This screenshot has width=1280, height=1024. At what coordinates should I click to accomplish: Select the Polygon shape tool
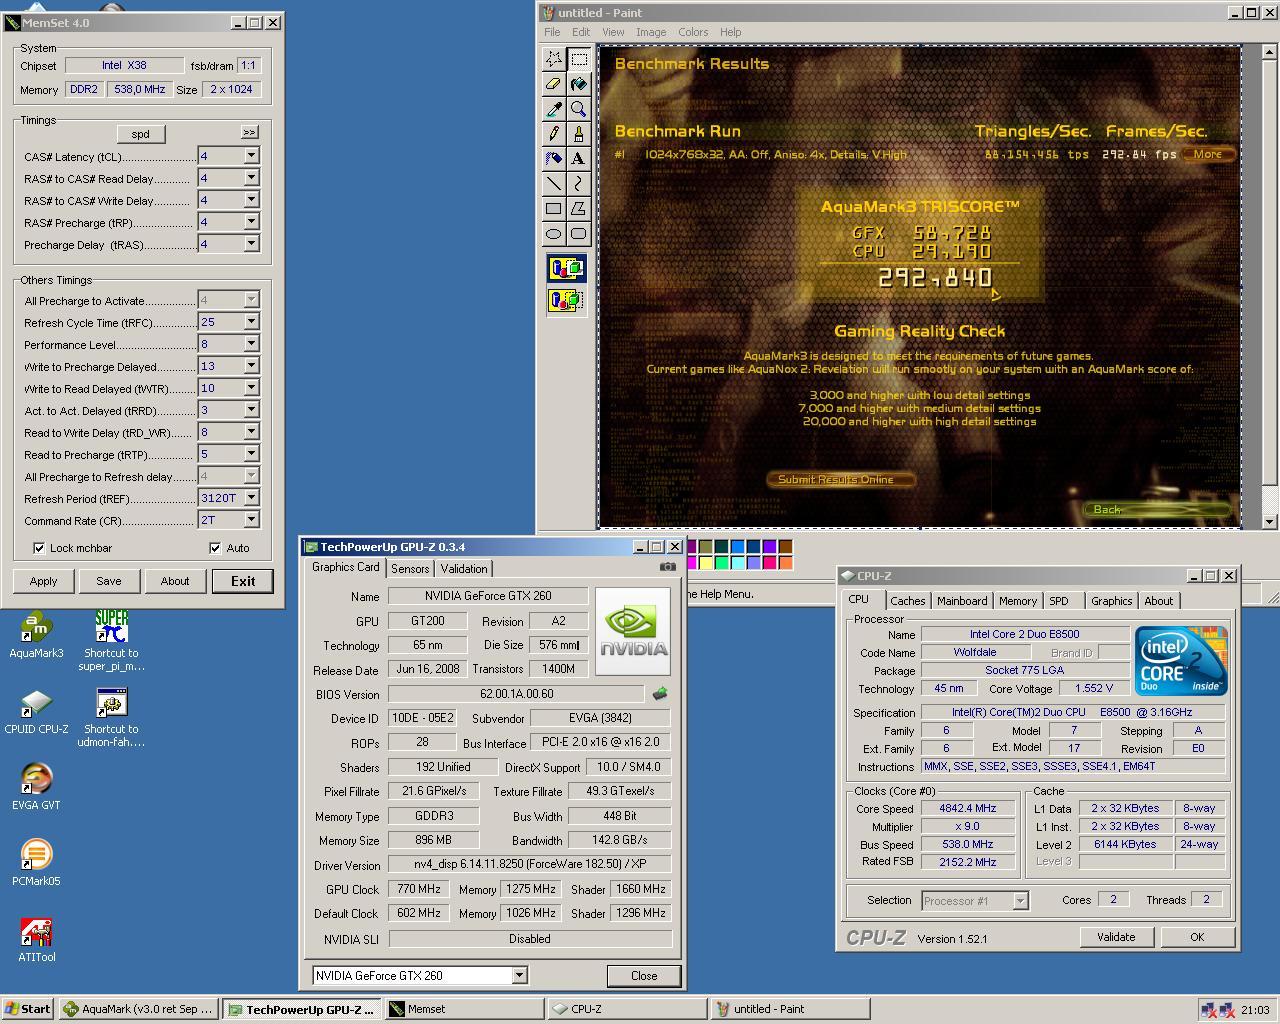pyautogui.click(x=578, y=209)
